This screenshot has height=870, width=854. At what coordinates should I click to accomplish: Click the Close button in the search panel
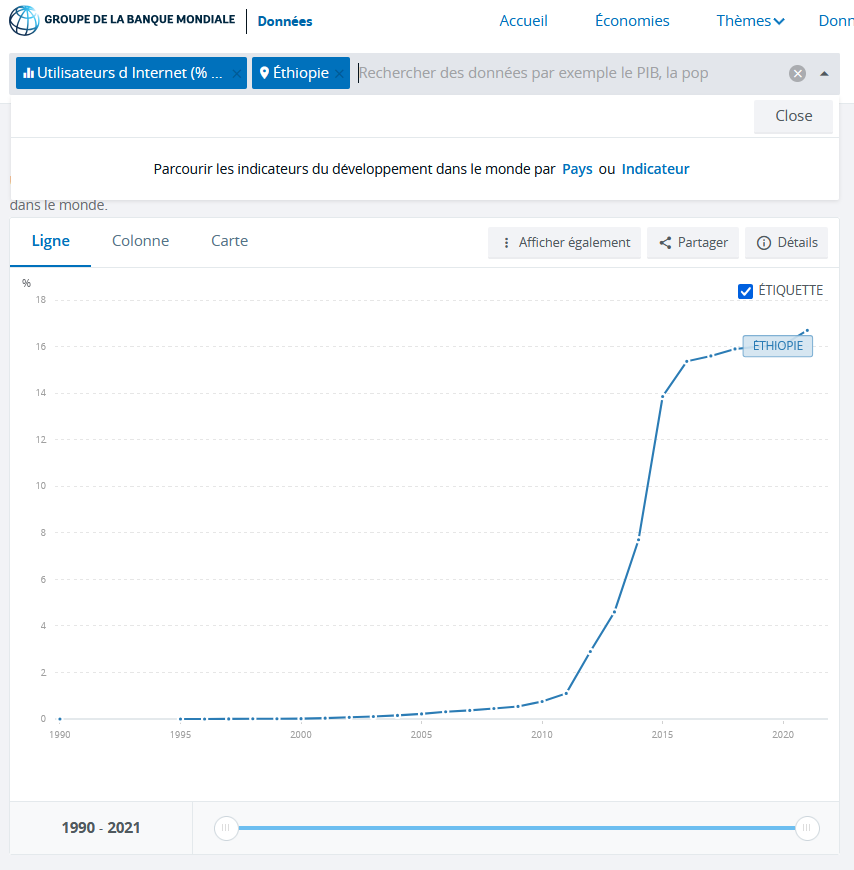click(794, 116)
